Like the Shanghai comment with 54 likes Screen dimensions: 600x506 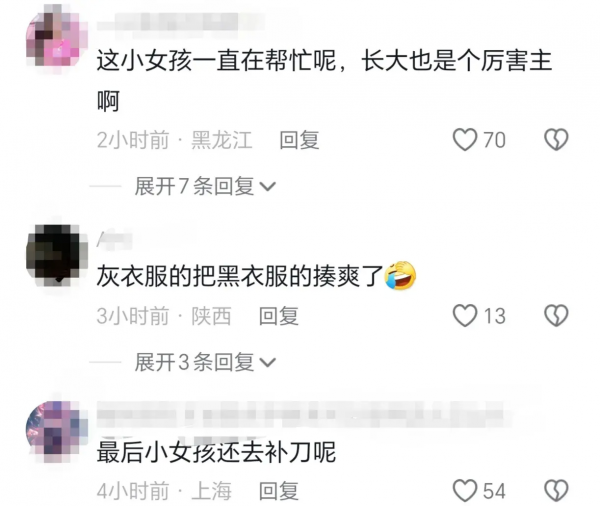pyautogui.click(x=465, y=490)
